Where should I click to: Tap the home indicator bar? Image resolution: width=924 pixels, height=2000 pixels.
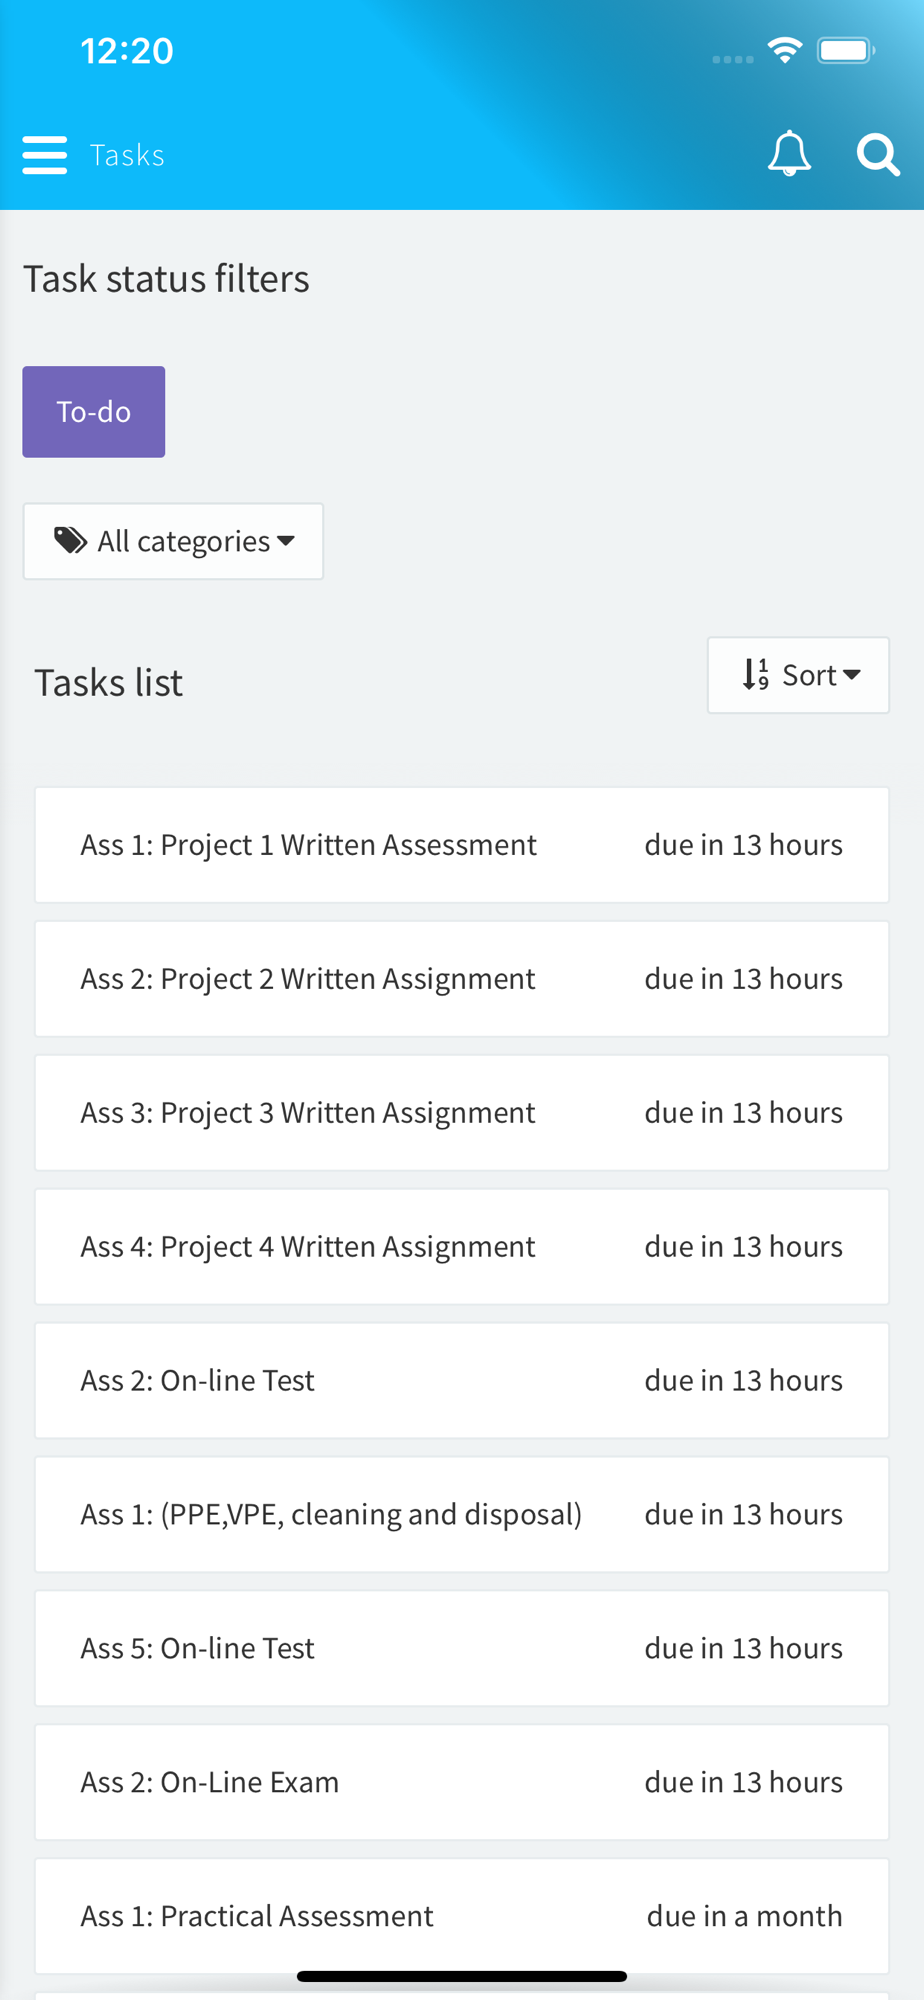(x=461, y=1977)
